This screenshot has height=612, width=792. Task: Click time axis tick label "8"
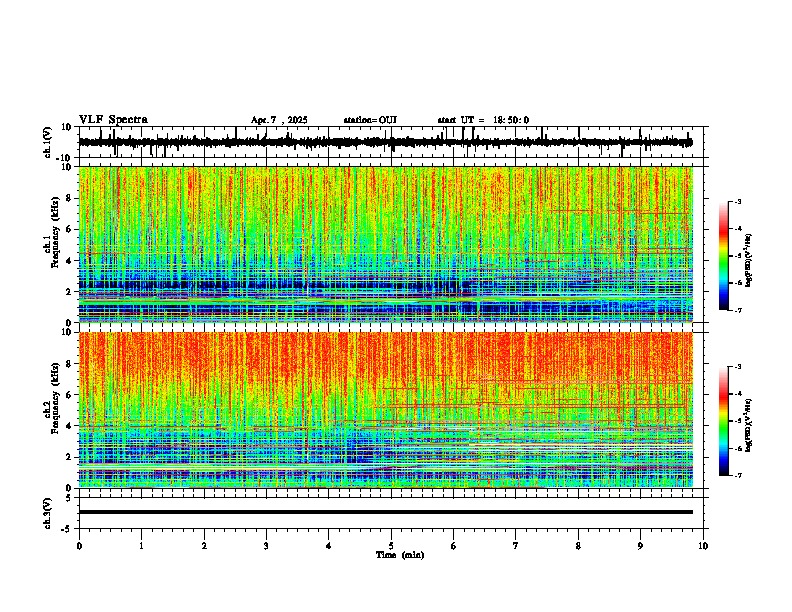click(578, 546)
